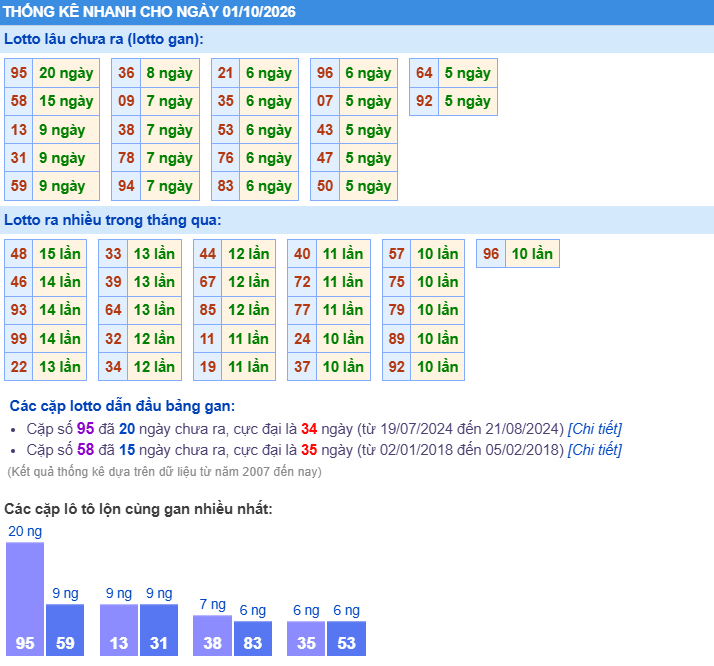Select frequent number 24
714x666 pixels.
point(302,339)
